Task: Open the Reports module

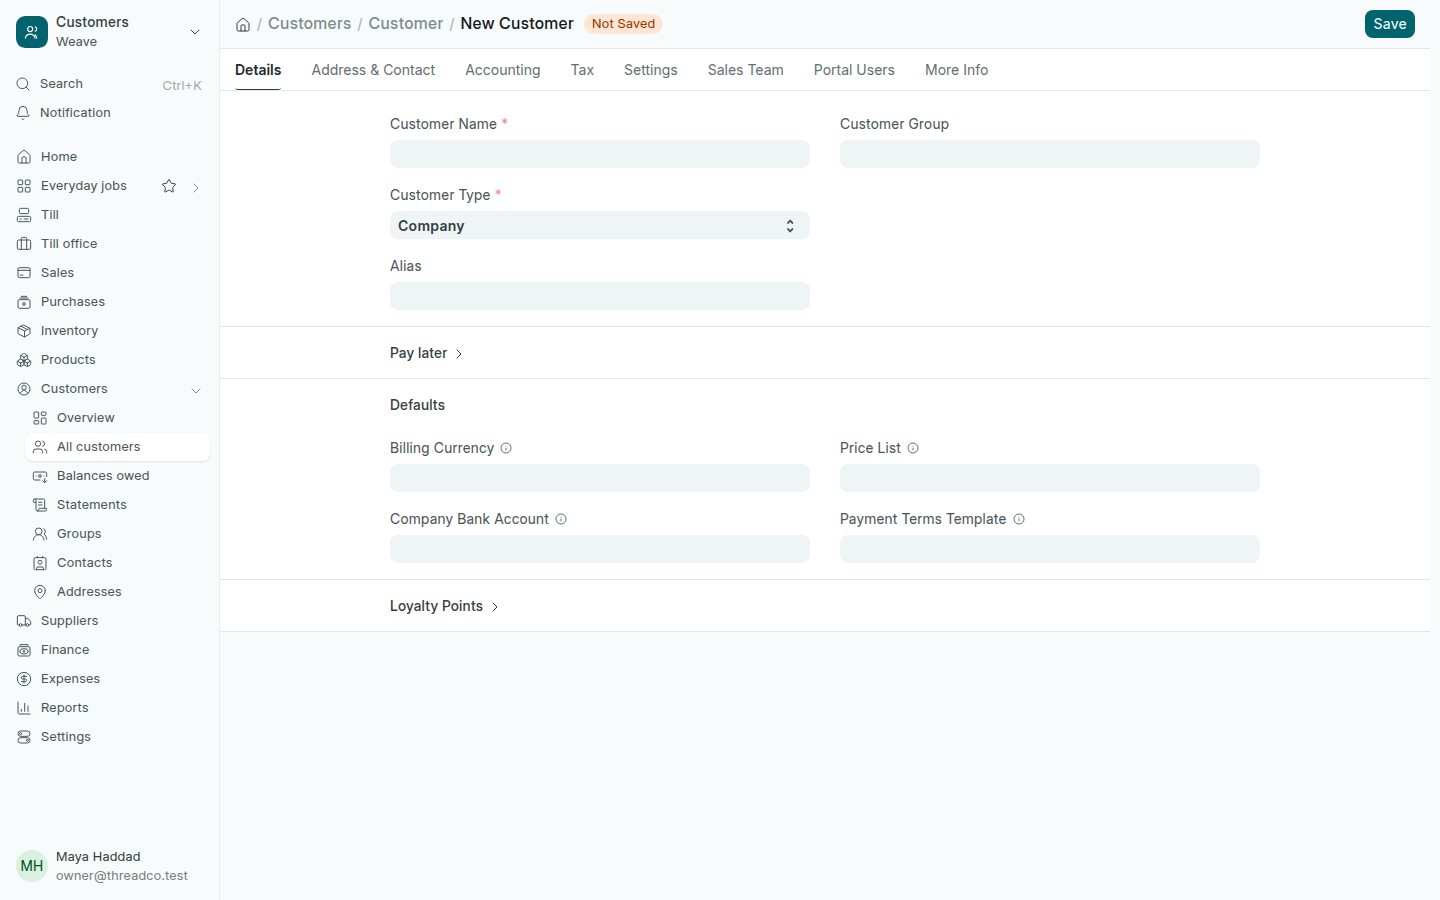Action: click(x=109, y=708)
